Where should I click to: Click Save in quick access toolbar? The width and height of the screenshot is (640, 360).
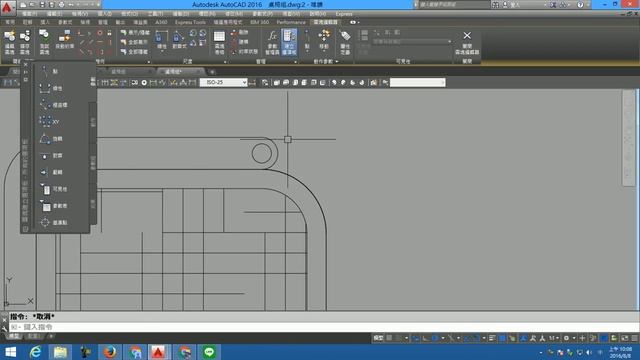(x=42, y=5)
